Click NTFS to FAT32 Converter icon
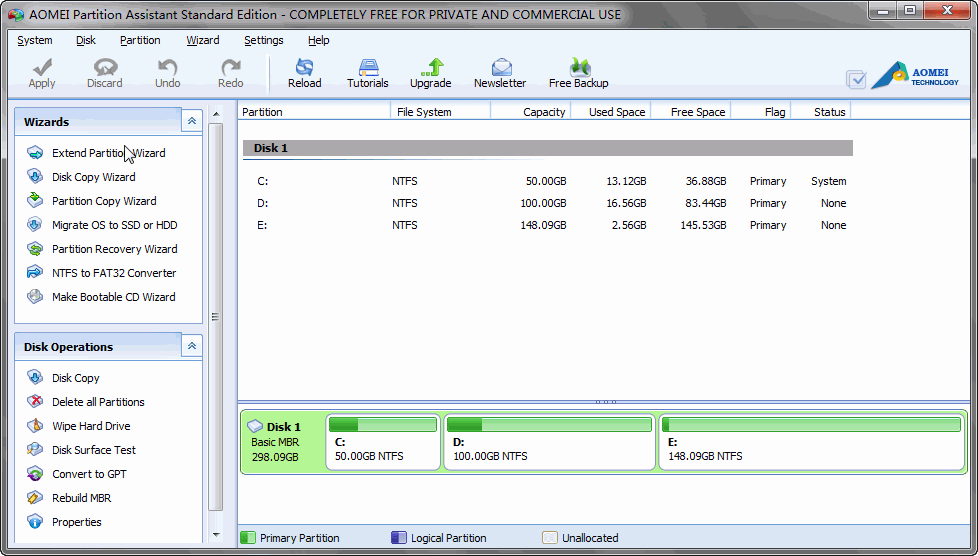 [35, 273]
